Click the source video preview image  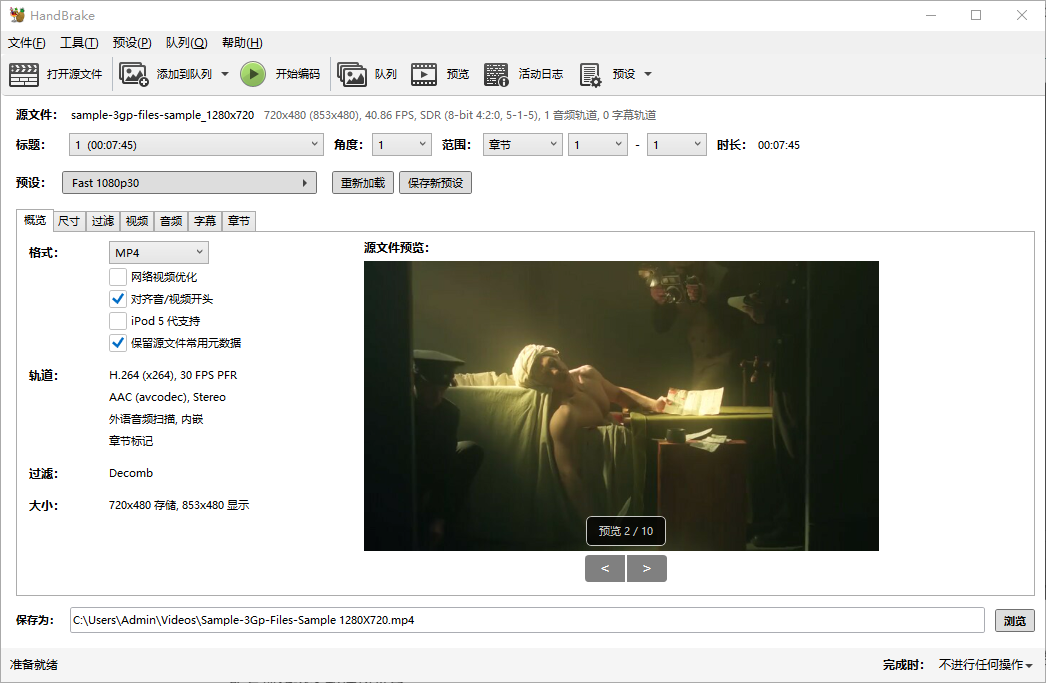pos(621,406)
